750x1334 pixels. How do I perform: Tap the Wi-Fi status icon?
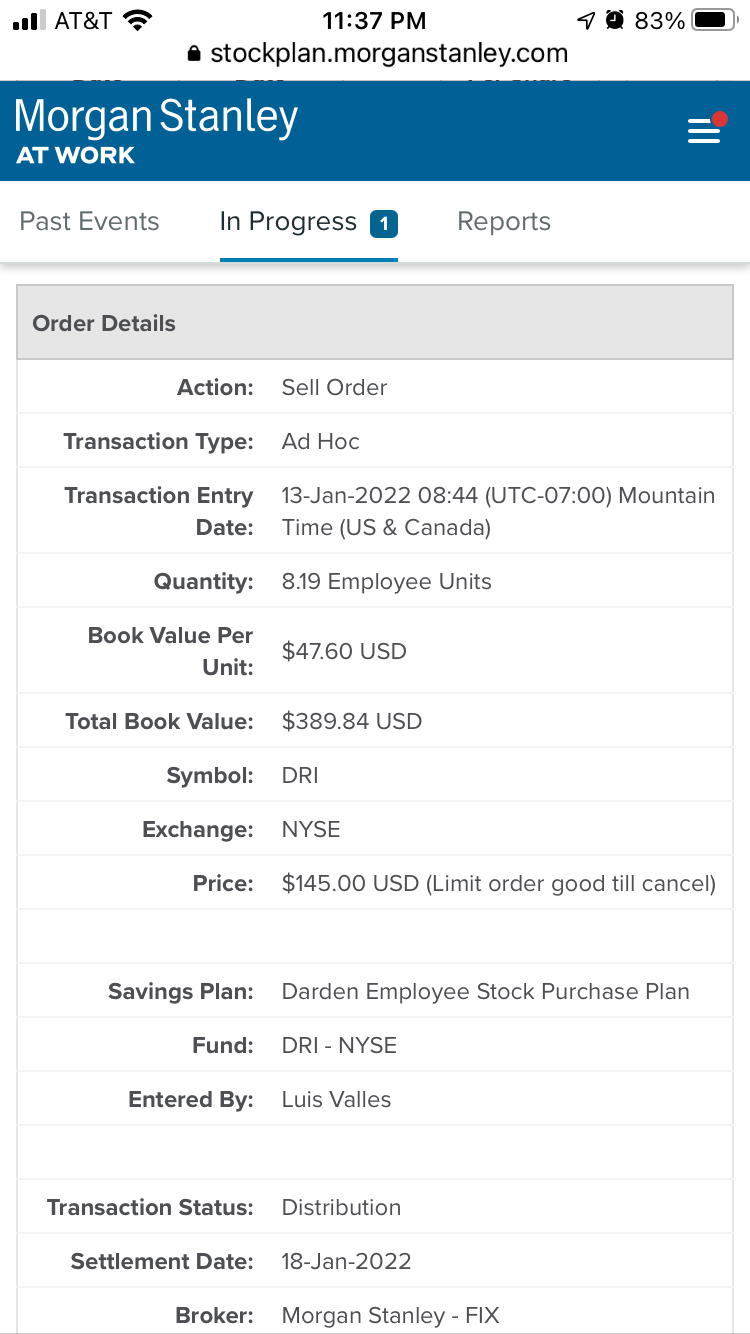coord(137,20)
